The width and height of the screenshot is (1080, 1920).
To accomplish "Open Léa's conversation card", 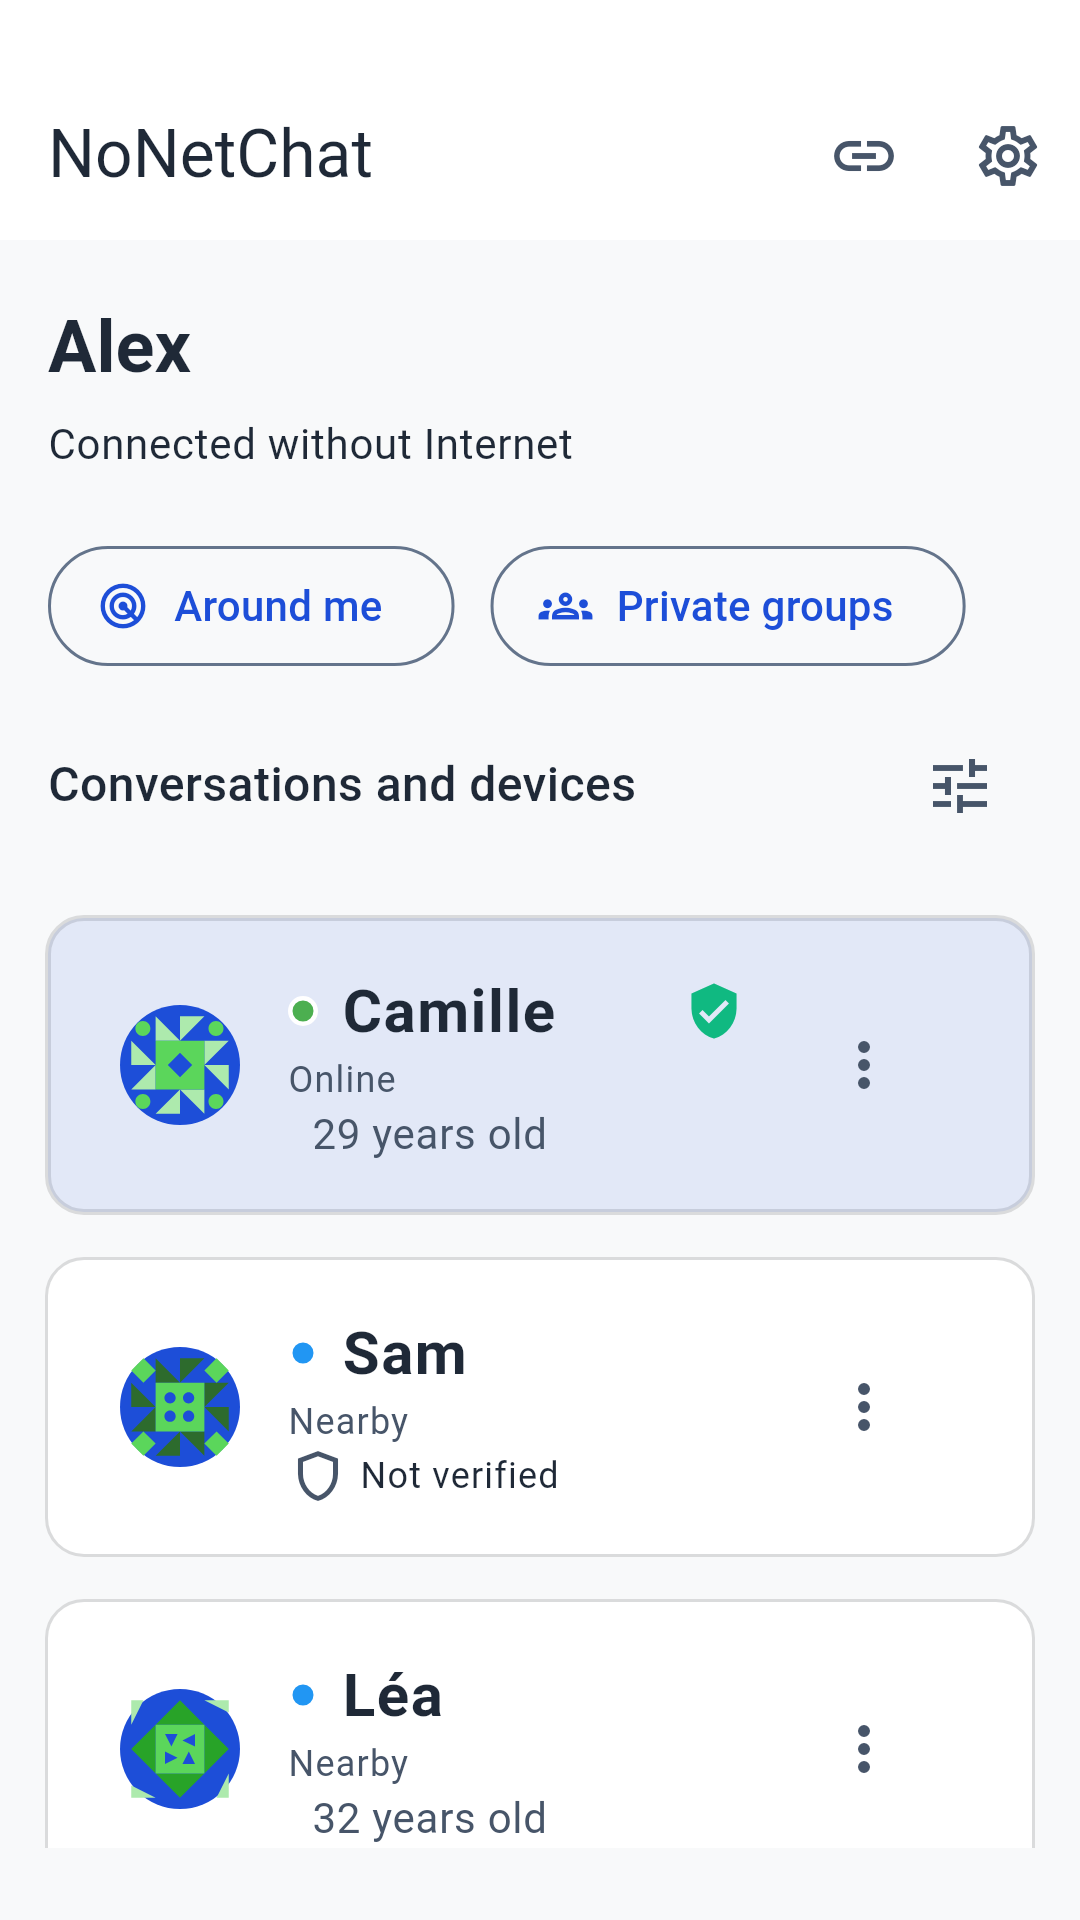I will point(540,1724).
